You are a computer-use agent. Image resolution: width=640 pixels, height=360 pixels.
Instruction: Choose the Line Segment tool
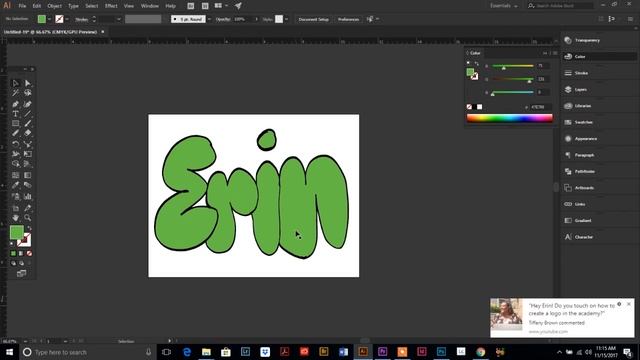coord(28,114)
